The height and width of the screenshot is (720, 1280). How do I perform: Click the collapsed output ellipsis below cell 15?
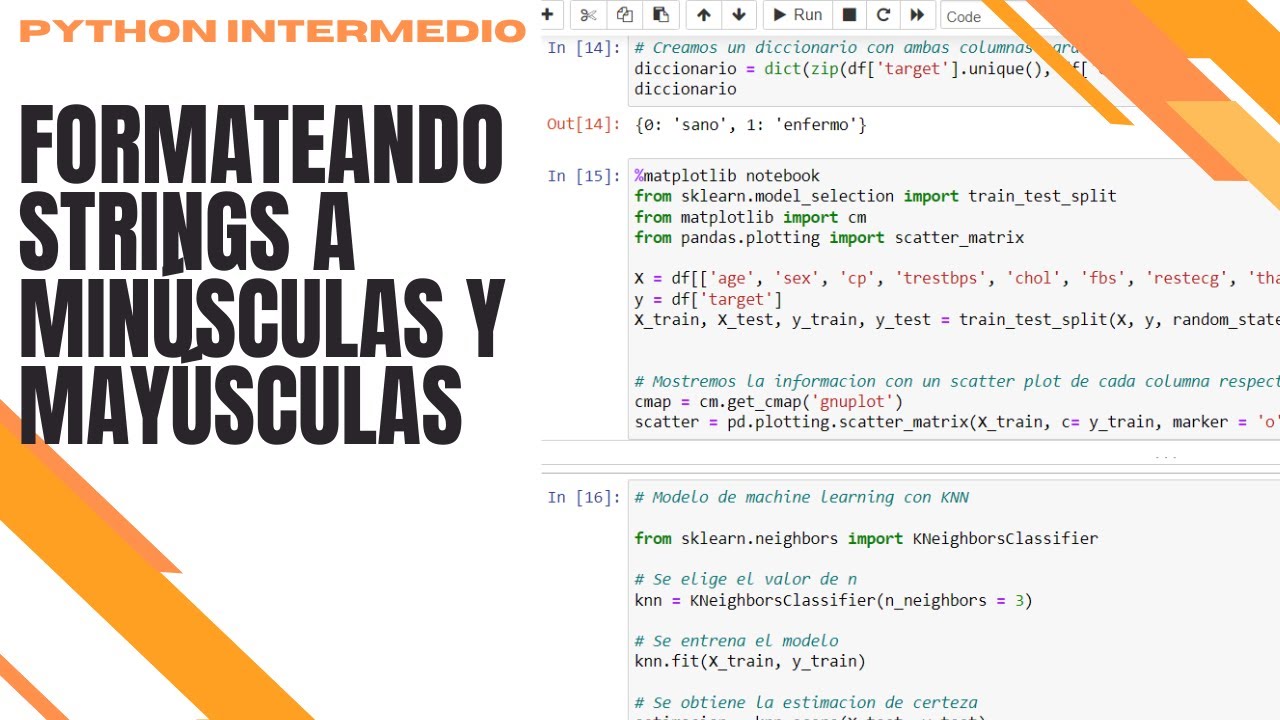click(1166, 457)
